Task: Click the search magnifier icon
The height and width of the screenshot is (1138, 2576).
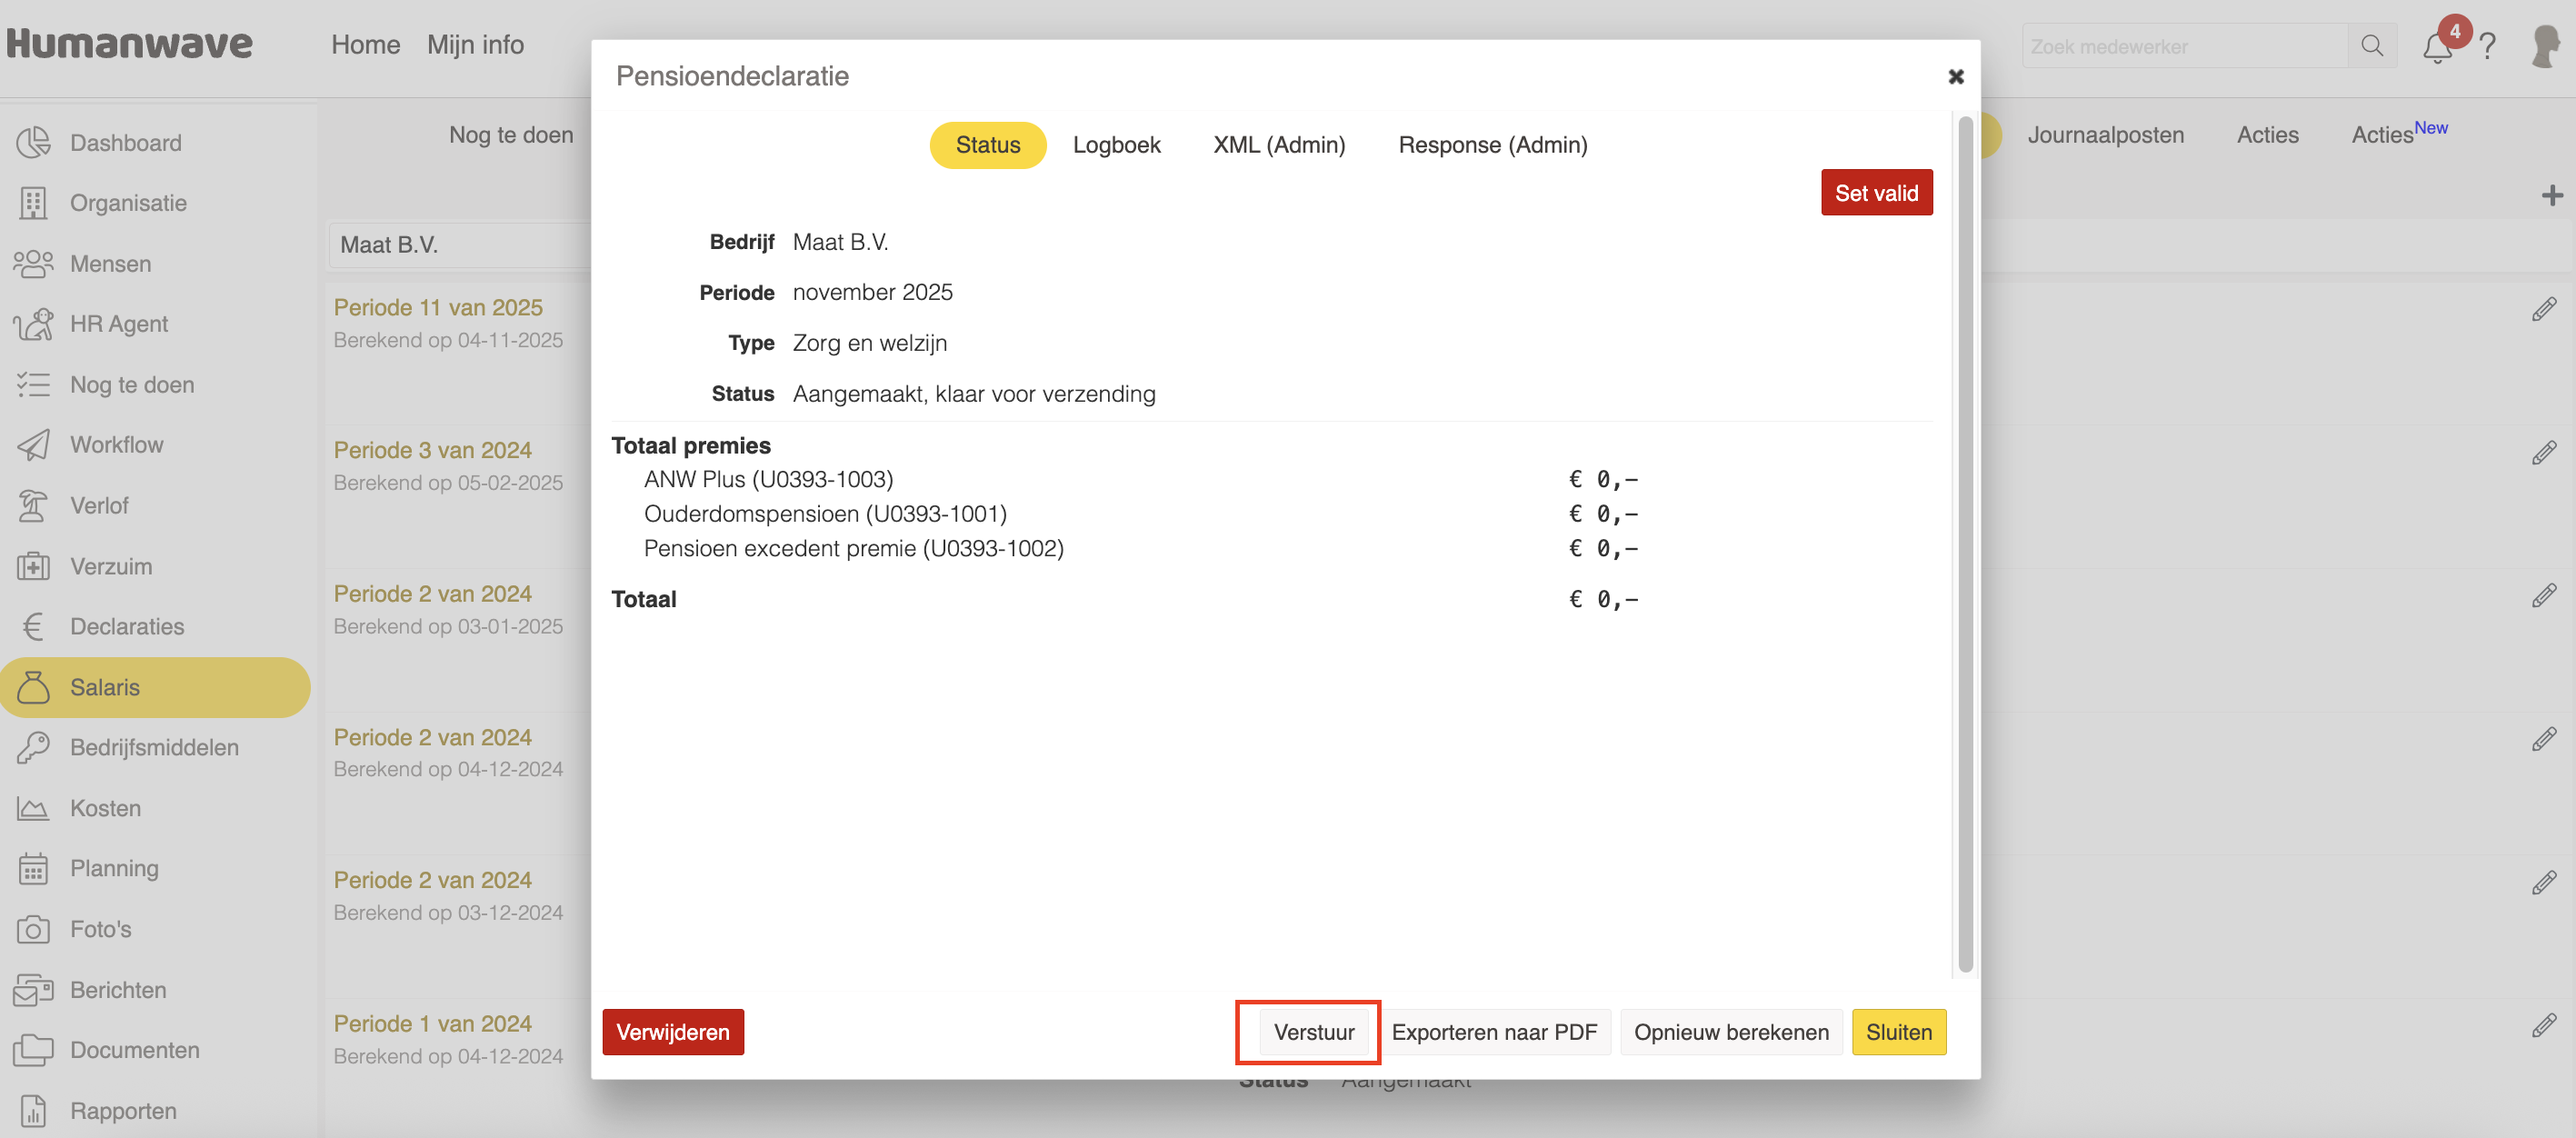Action: point(2371,46)
